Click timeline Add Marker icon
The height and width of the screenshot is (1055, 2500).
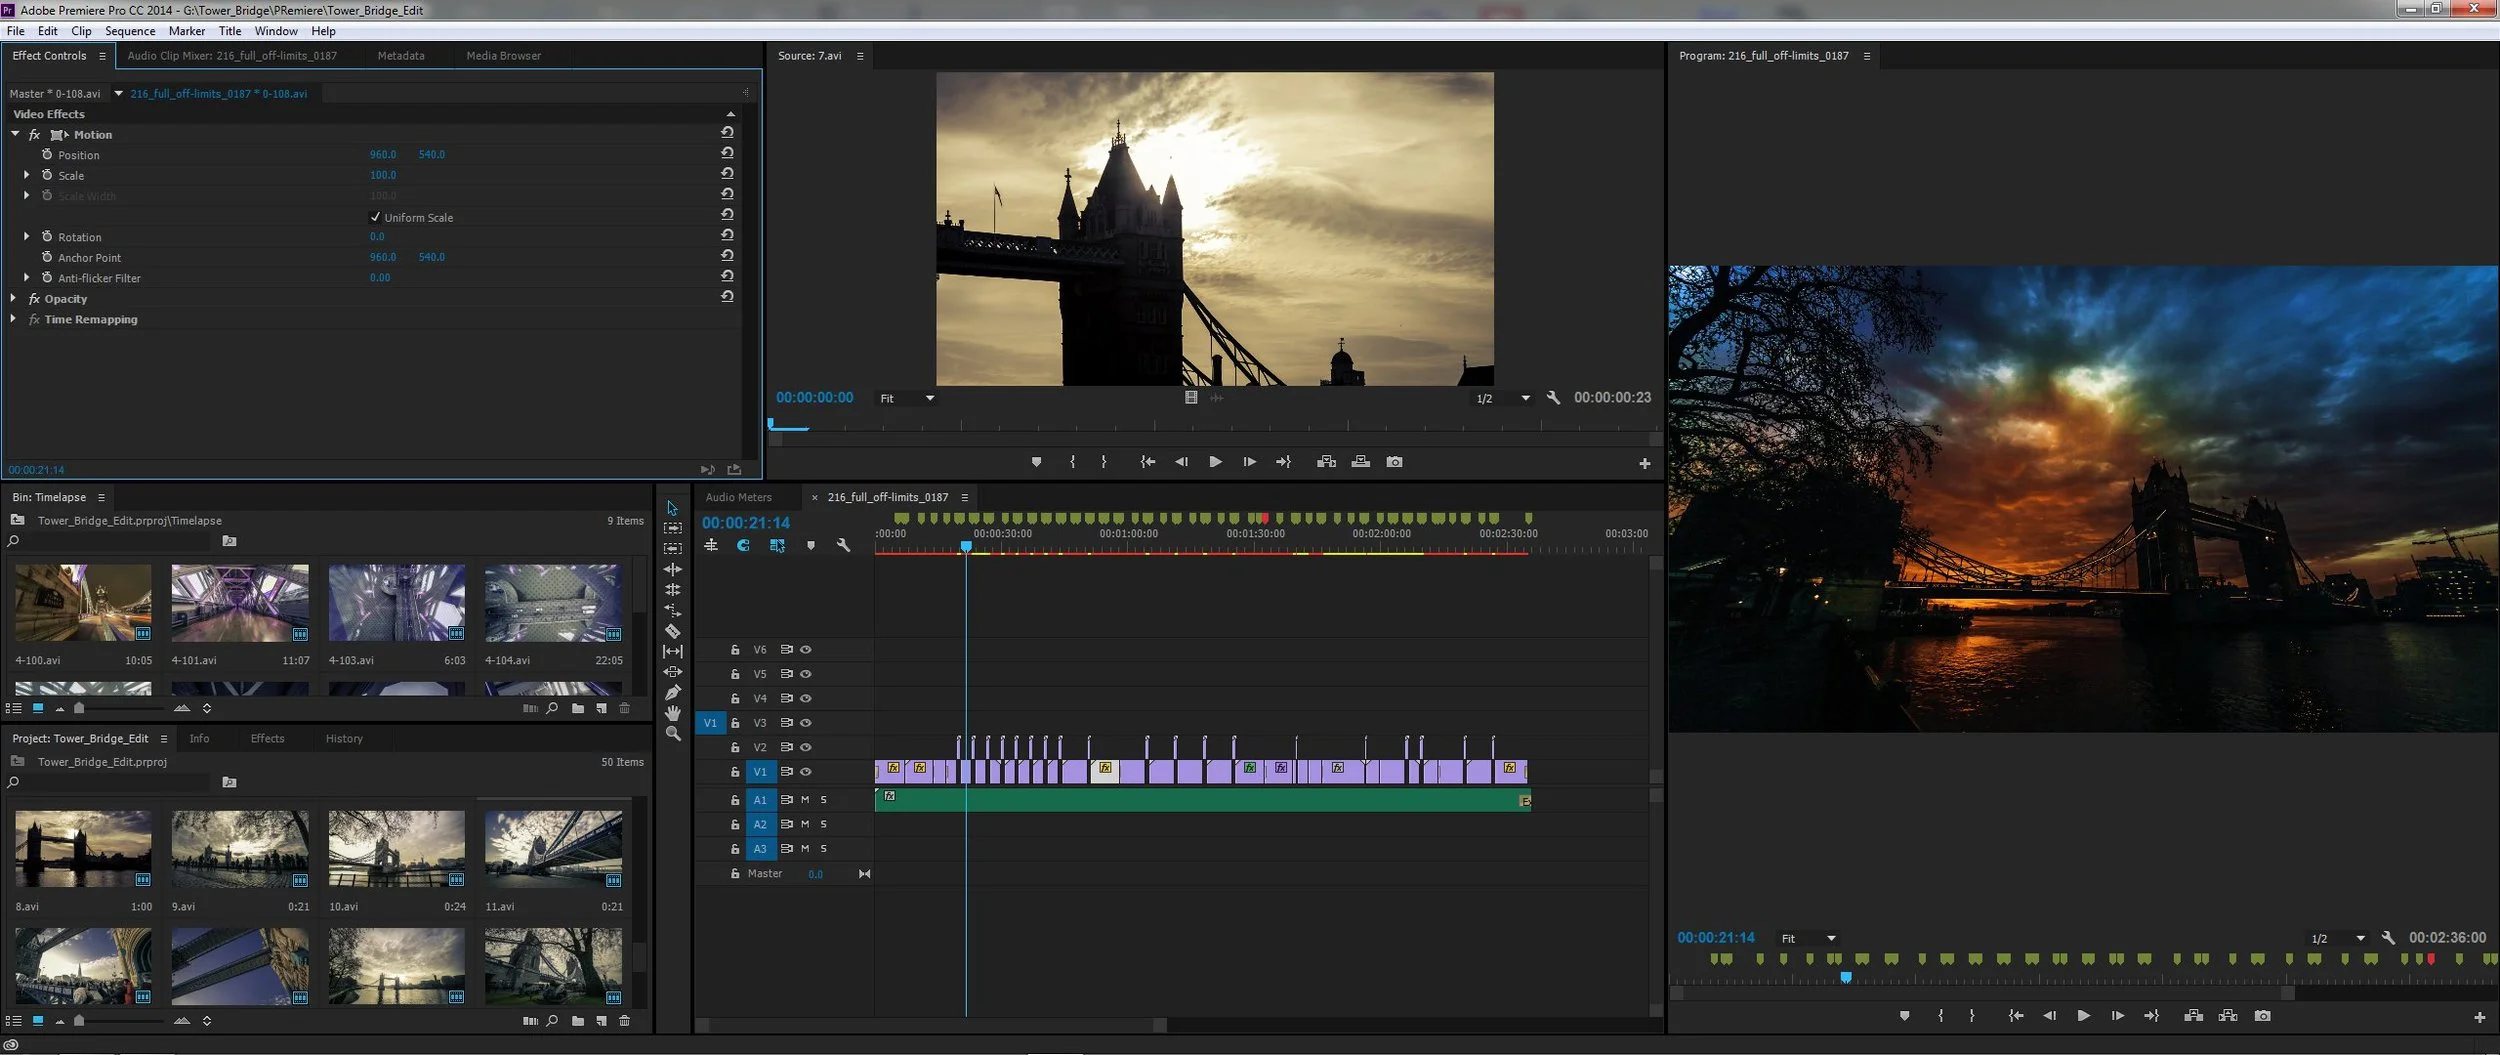811,546
